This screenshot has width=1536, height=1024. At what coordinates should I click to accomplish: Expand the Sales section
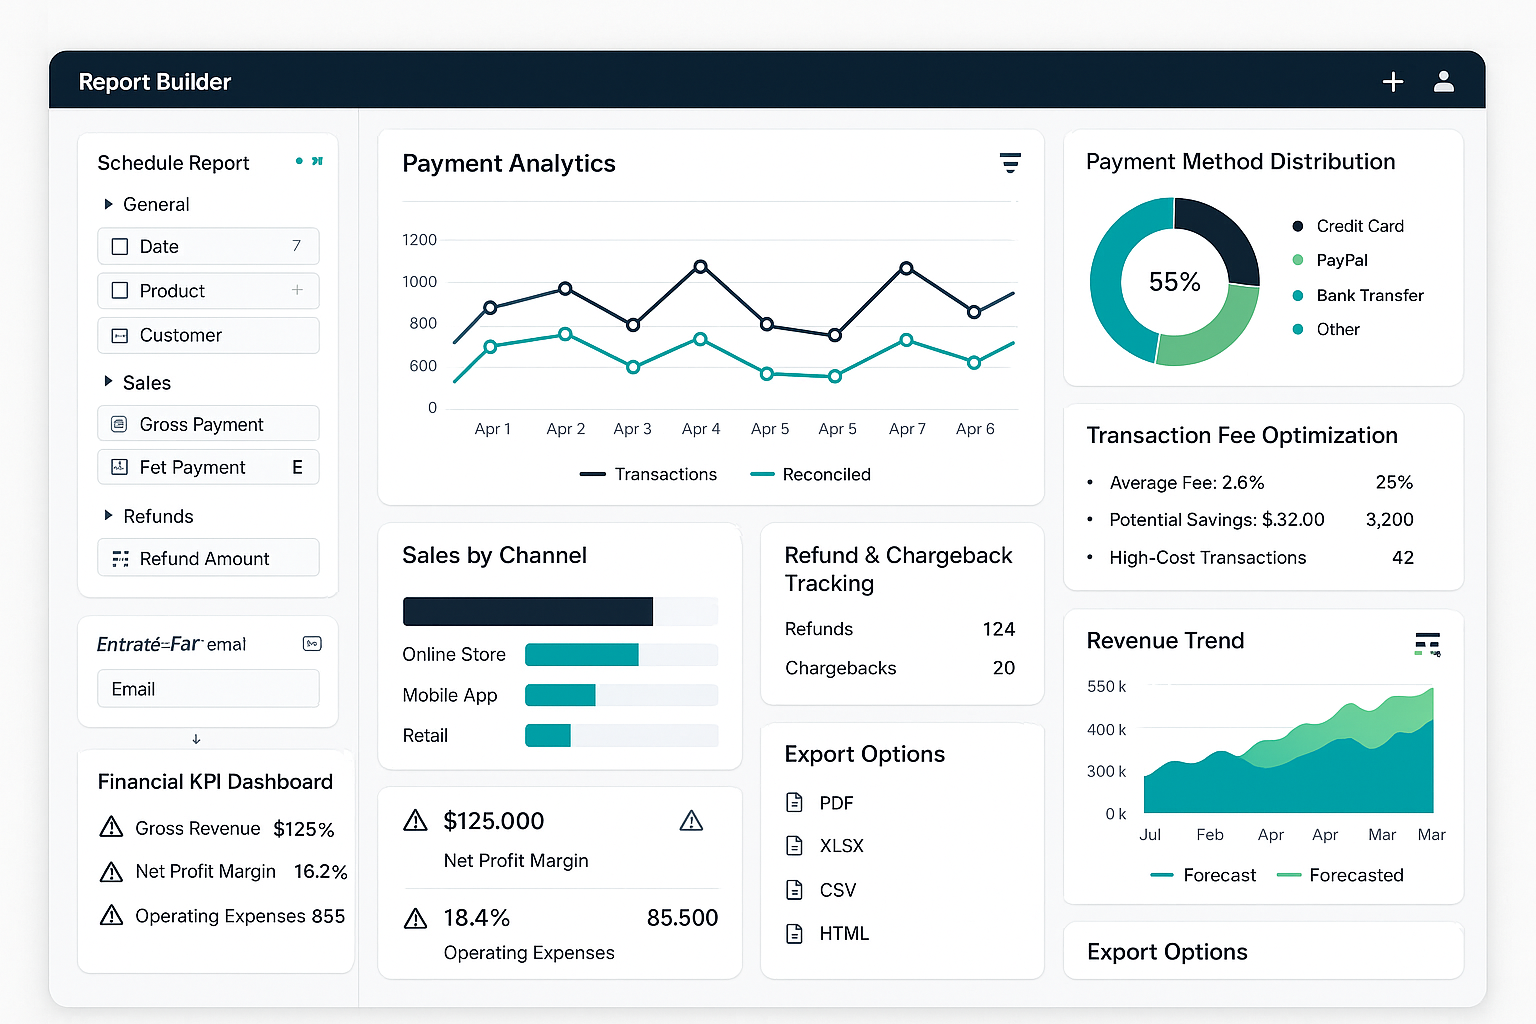click(x=111, y=382)
